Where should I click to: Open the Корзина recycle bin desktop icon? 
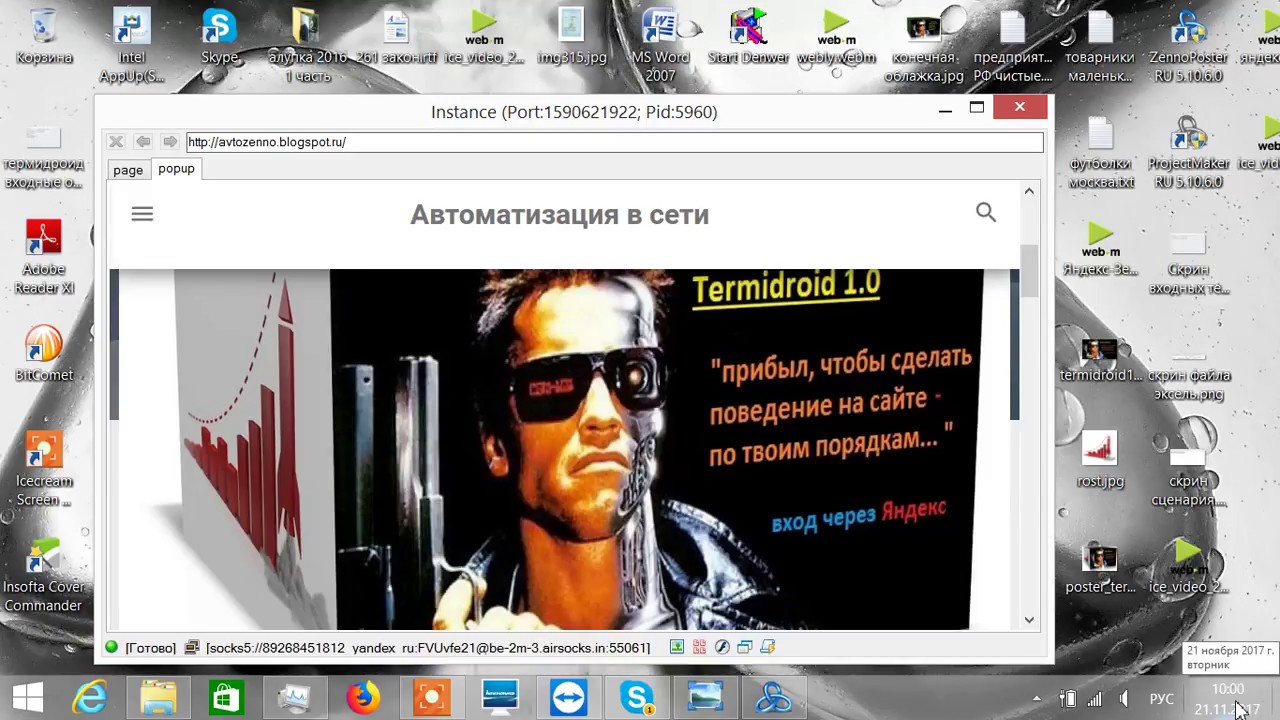[x=44, y=37]
